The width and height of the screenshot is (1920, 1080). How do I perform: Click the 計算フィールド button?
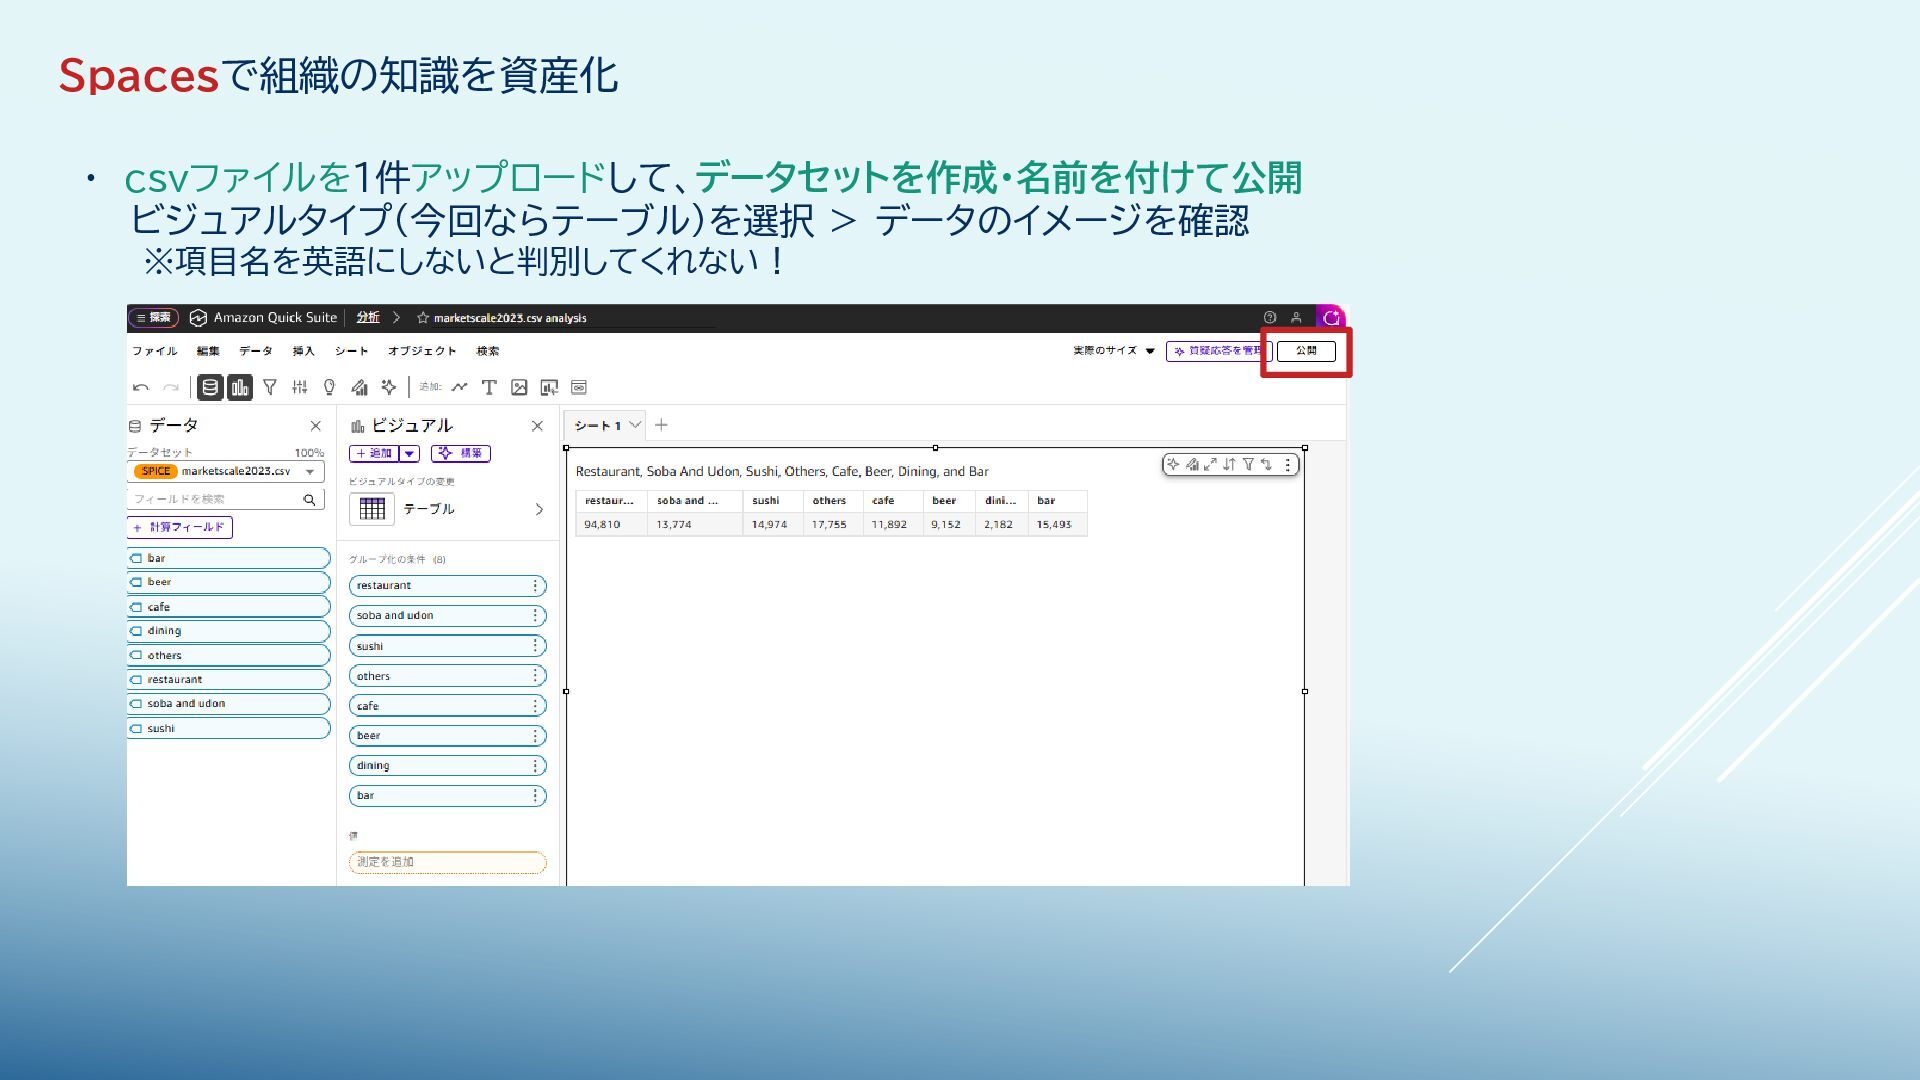point(180,527)
